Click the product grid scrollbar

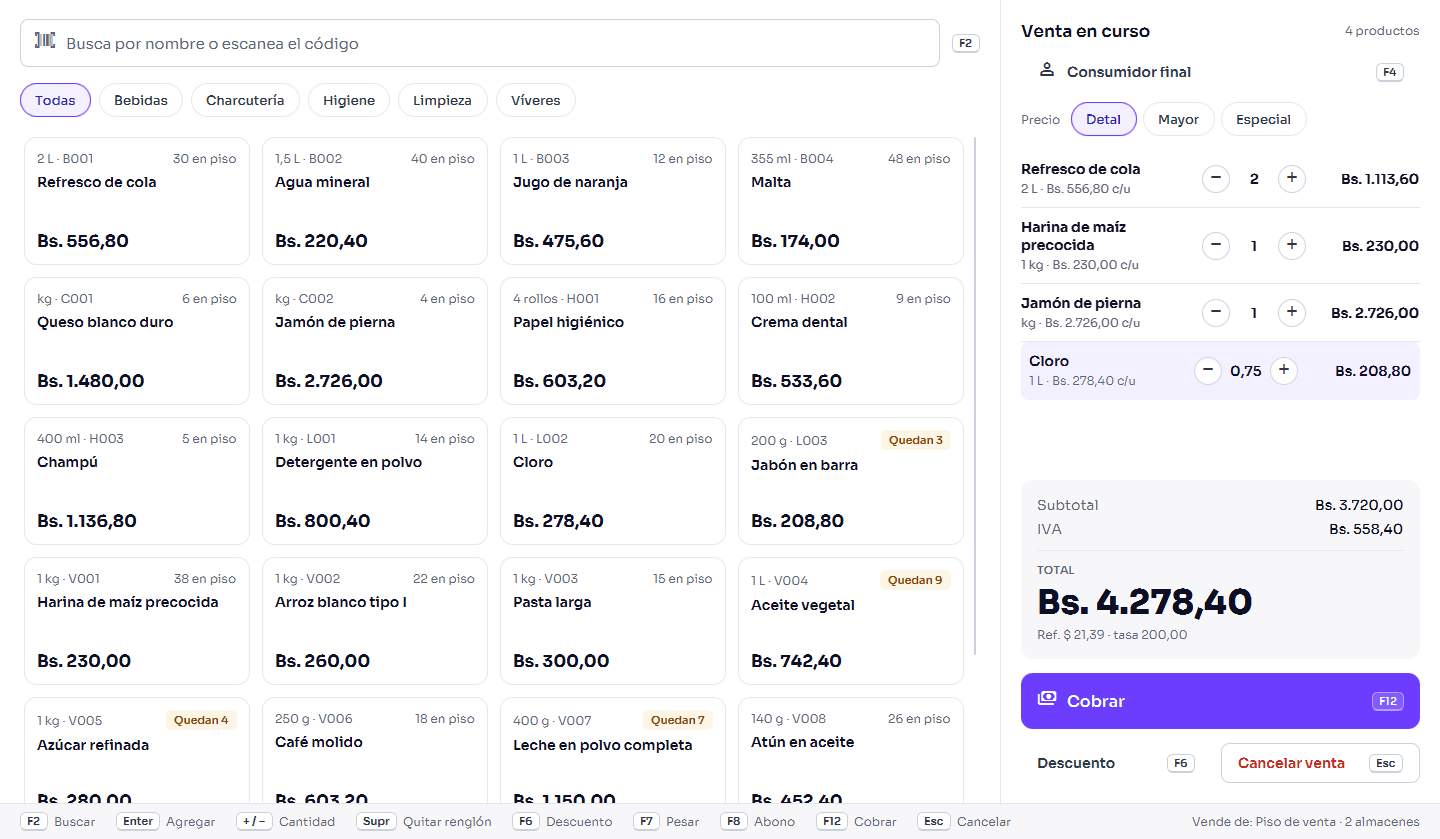(x=975, y=396)
